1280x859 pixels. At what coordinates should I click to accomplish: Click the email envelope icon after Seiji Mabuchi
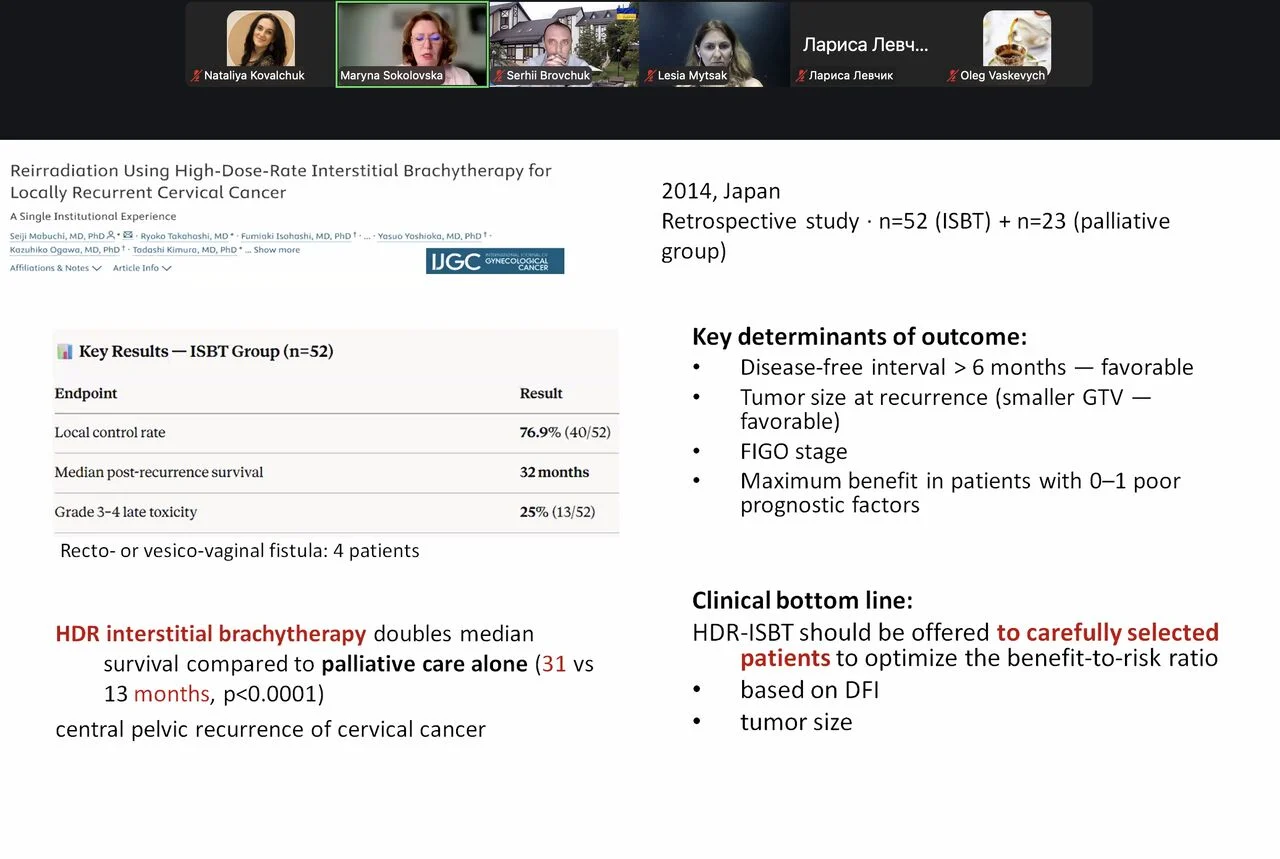pyautogui.click(x=128, y=235)
